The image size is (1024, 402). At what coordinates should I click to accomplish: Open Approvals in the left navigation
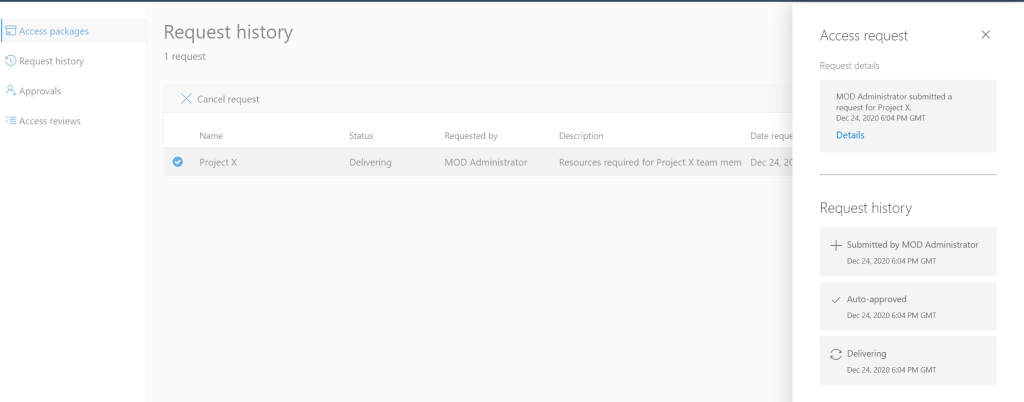40,91
